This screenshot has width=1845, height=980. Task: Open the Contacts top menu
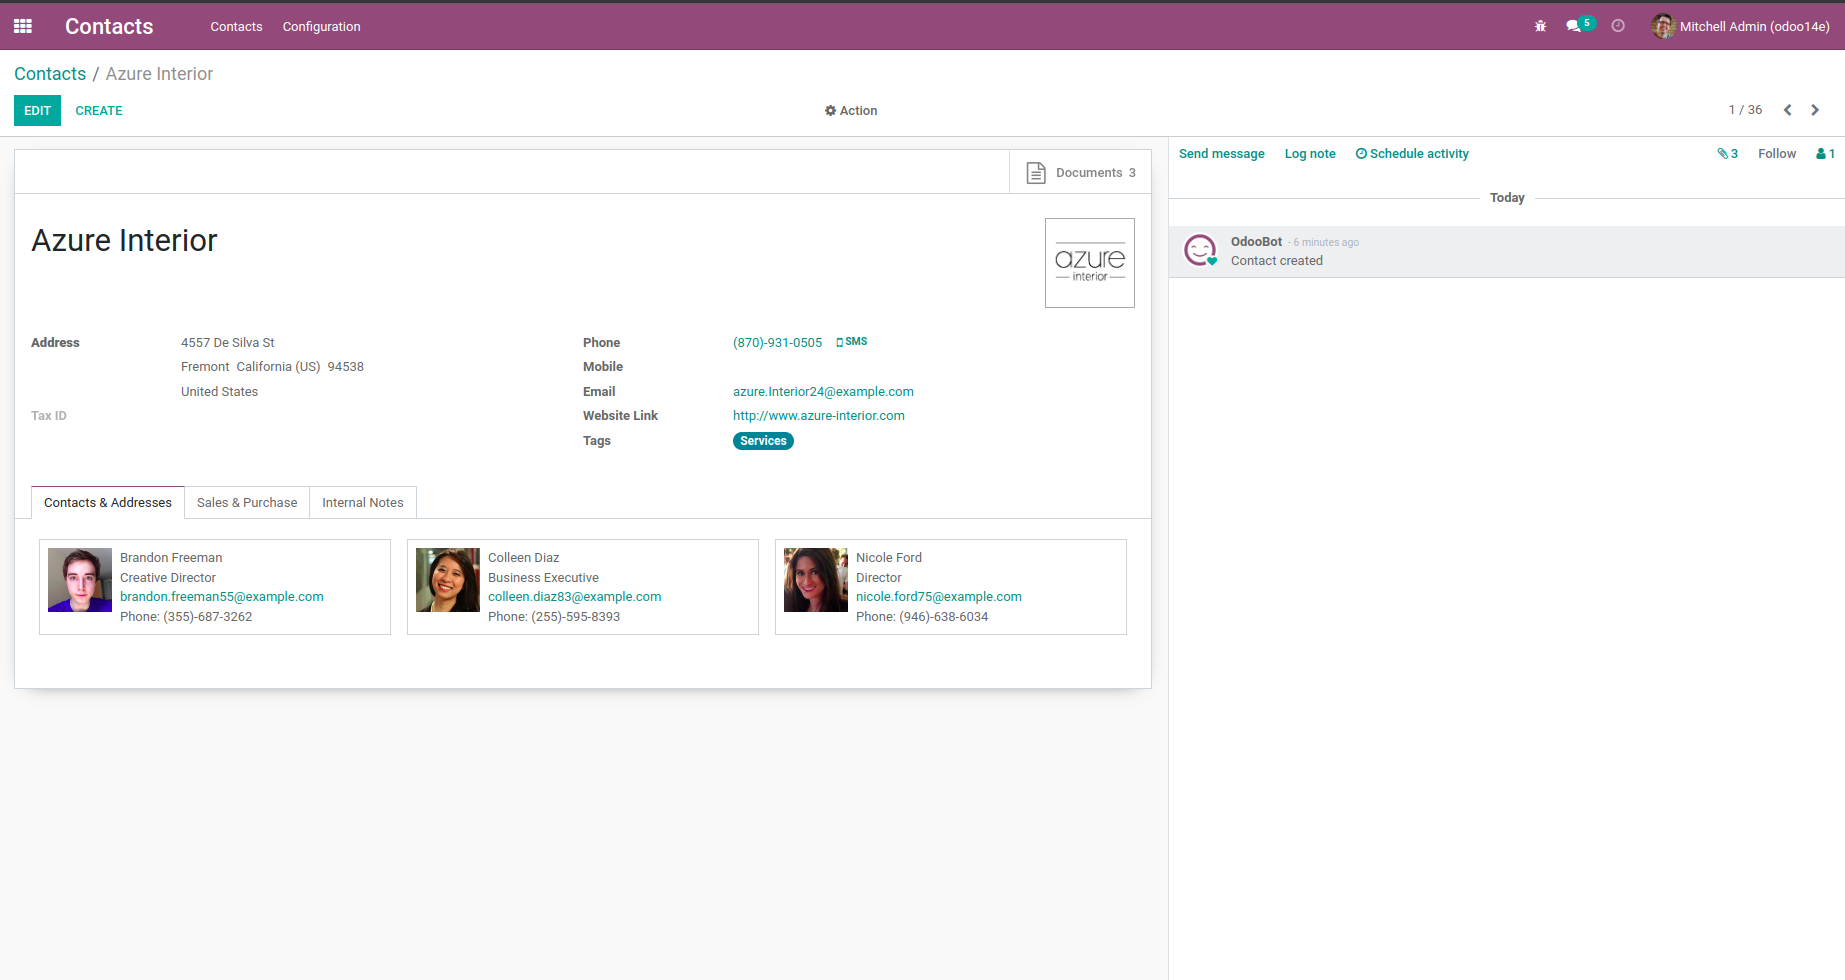236,27
